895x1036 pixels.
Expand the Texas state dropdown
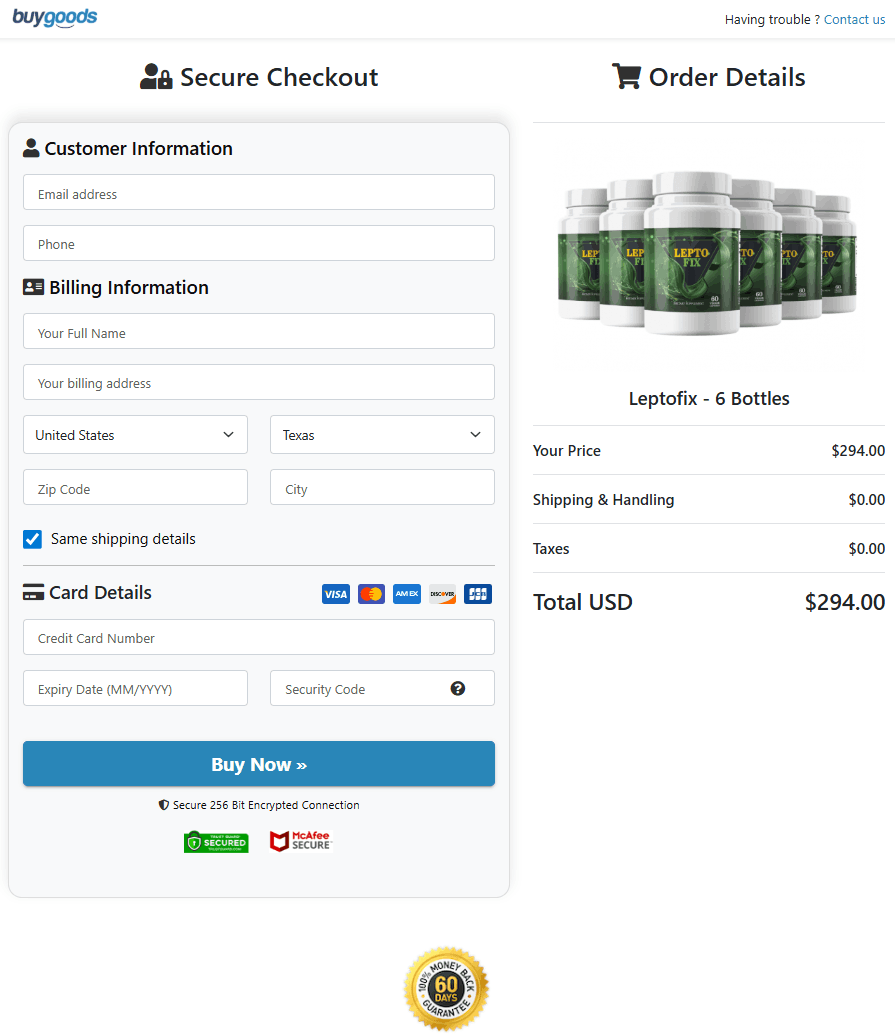coord(382,435)
